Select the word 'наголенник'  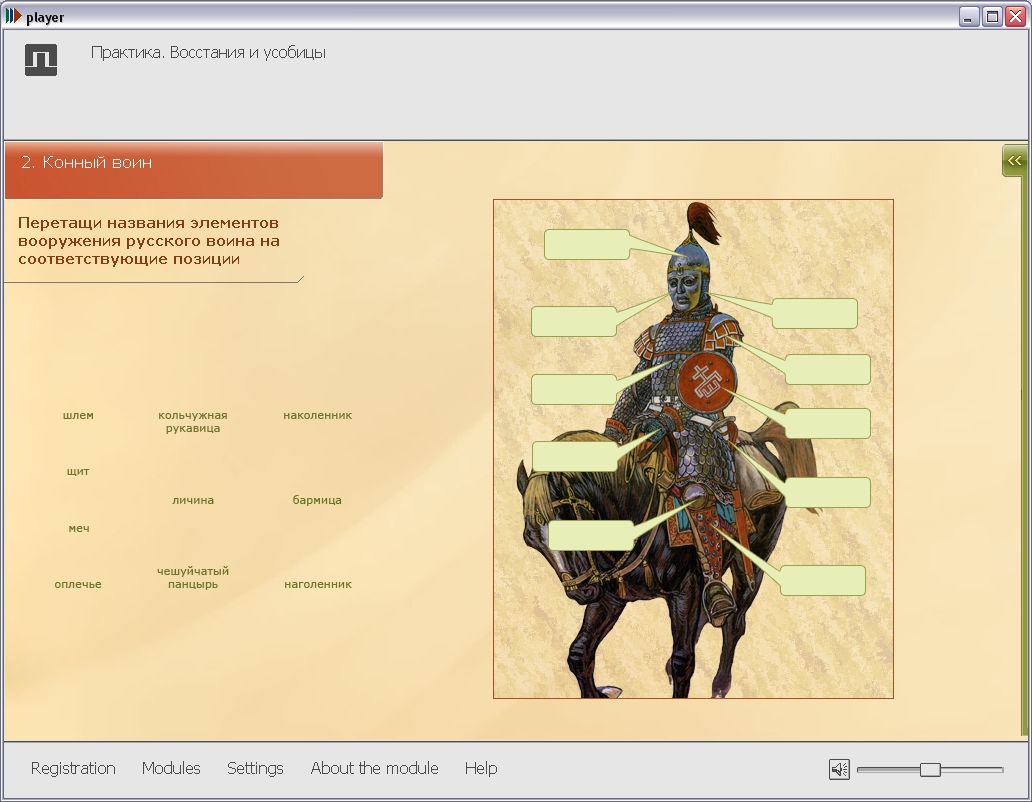point(318,584)
